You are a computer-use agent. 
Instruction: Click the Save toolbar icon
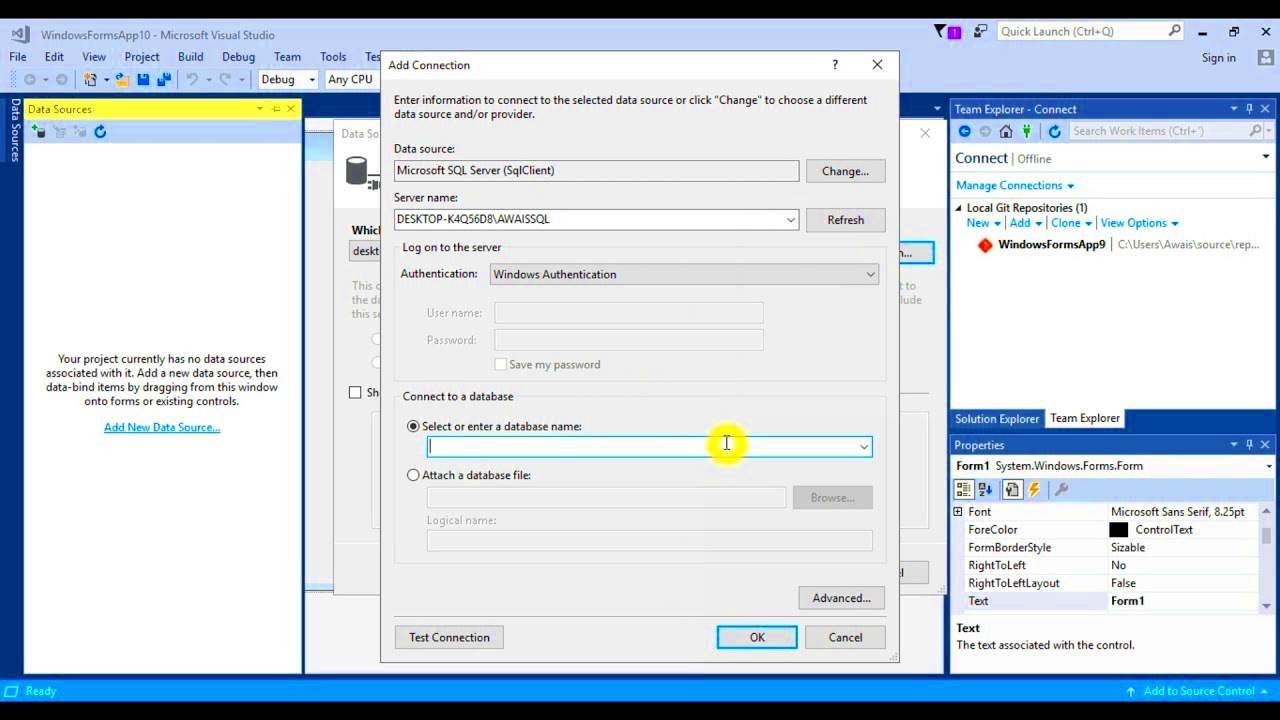click(144, 79)
